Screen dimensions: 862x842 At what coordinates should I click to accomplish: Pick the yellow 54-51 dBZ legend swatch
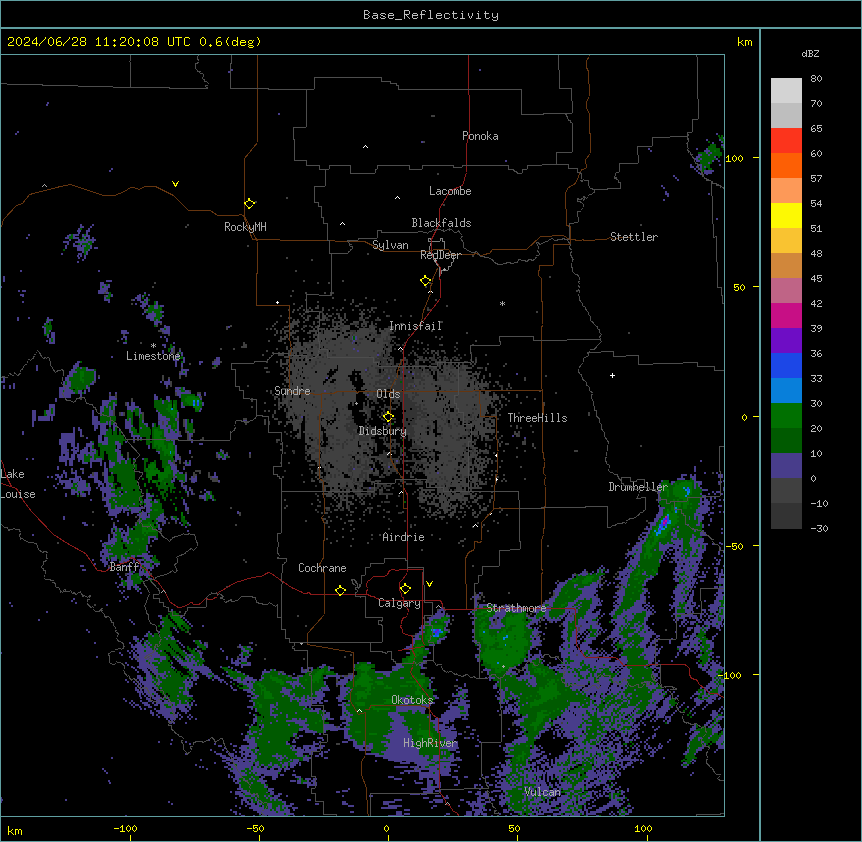(x=786, y=215)
